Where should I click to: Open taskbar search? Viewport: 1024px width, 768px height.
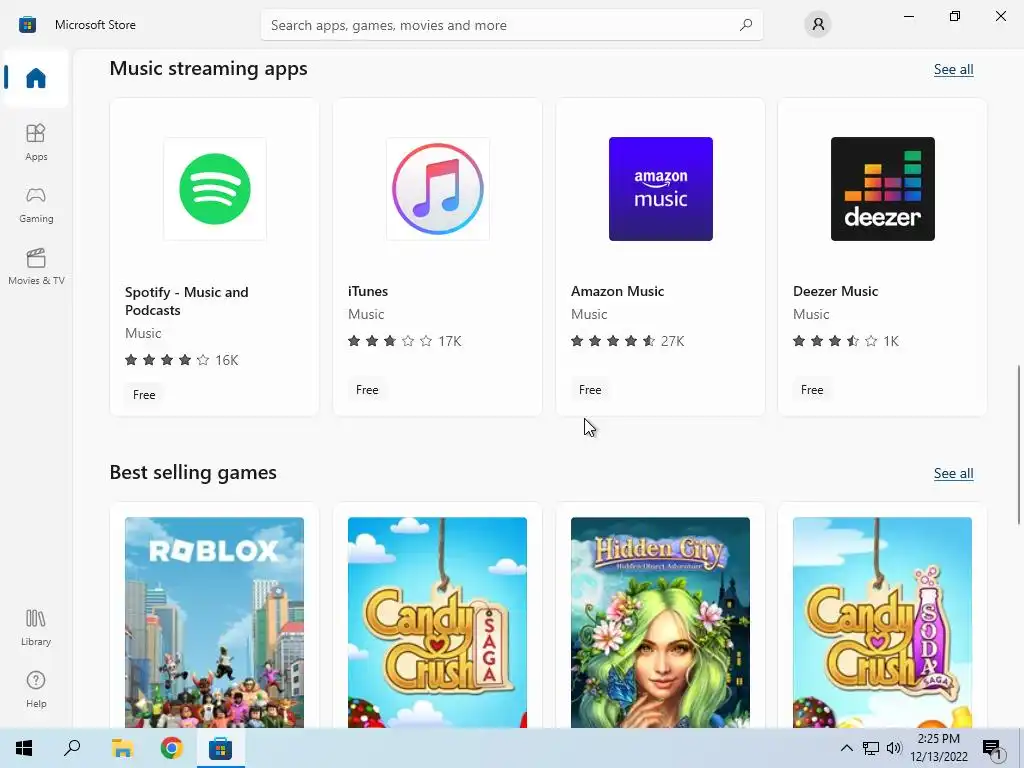(x=72, y=748)
